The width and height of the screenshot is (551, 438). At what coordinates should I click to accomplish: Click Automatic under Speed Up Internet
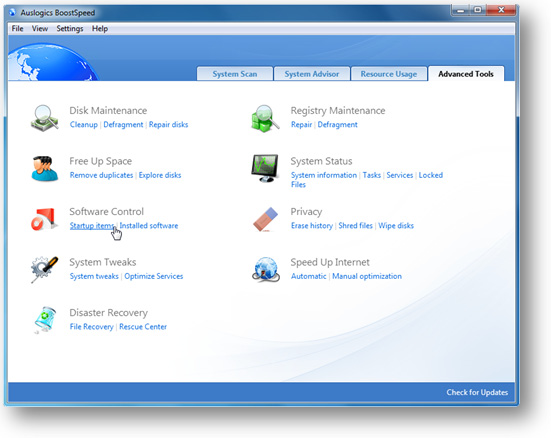coord(309,276)
